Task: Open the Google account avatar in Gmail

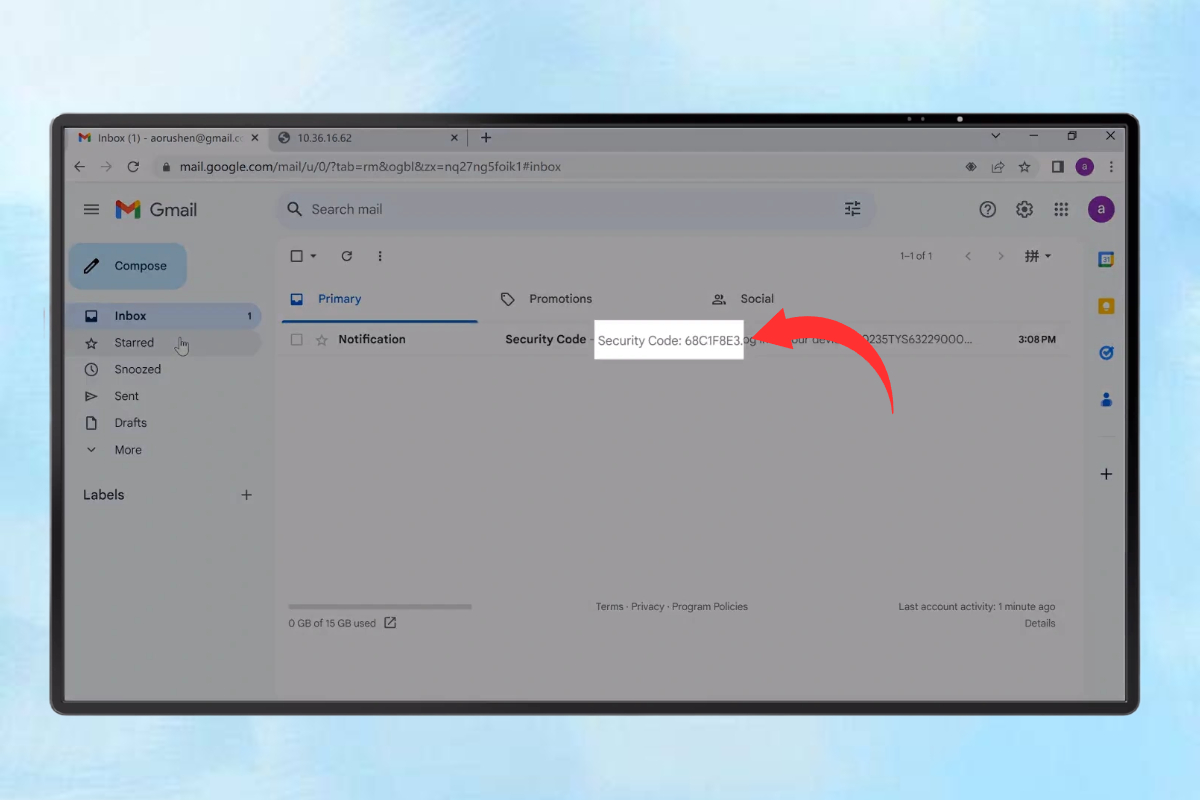Action: (1101, 209)
